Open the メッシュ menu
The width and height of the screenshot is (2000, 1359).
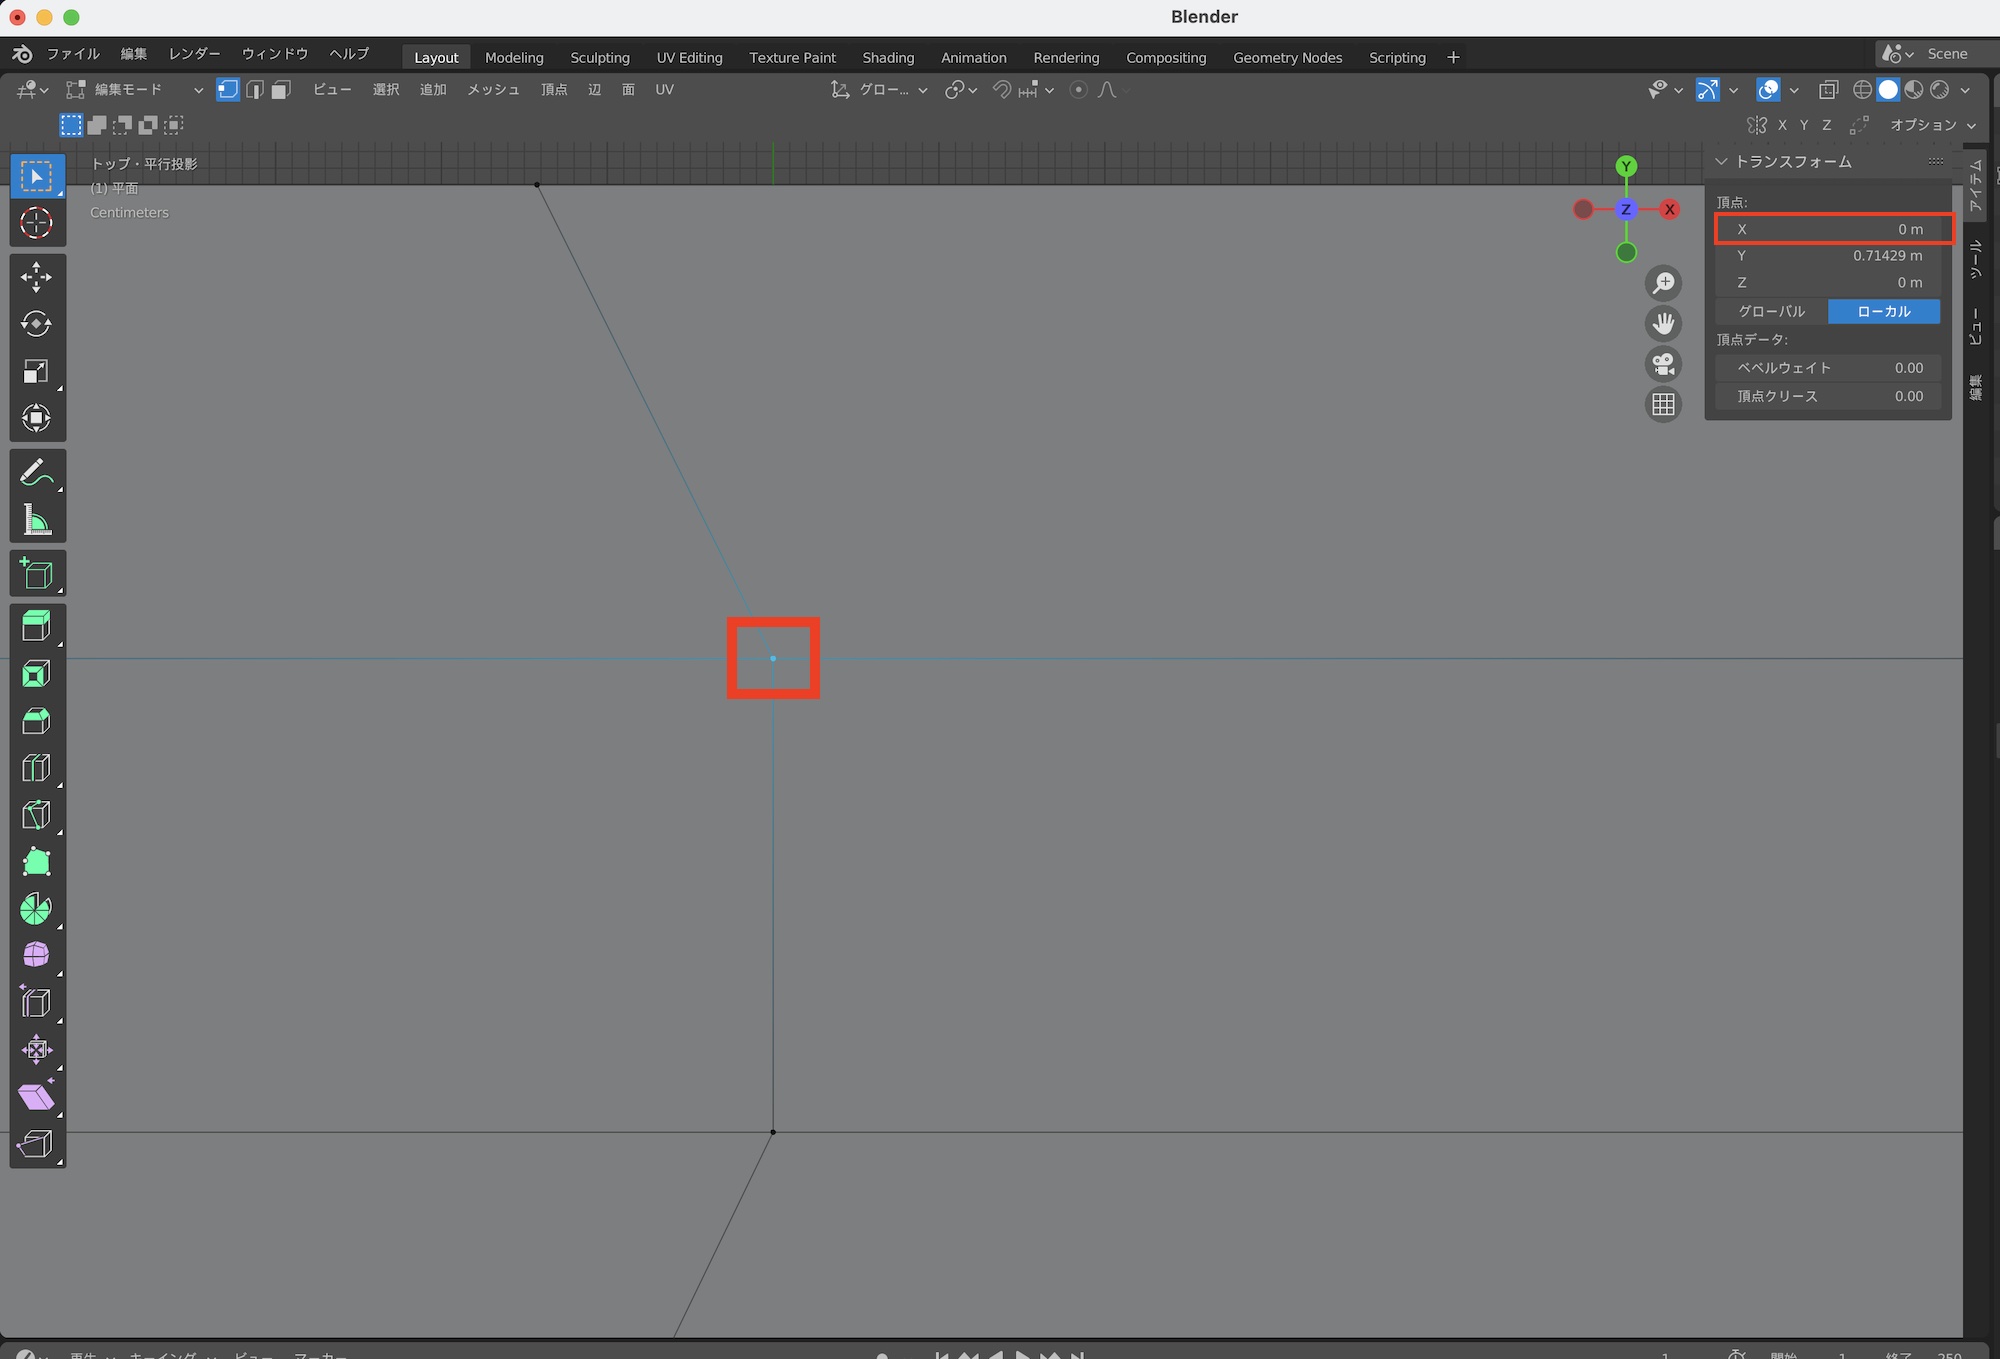[493, 90]
